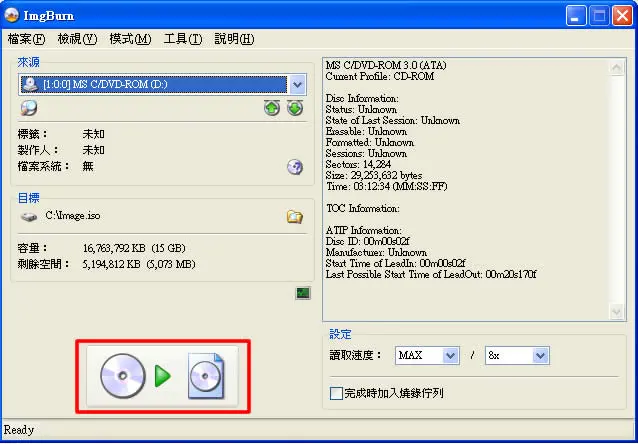Screen dimensions: 638x444
Task: Open the 8x read speed dropdown
Action: [x=540, y=356]
